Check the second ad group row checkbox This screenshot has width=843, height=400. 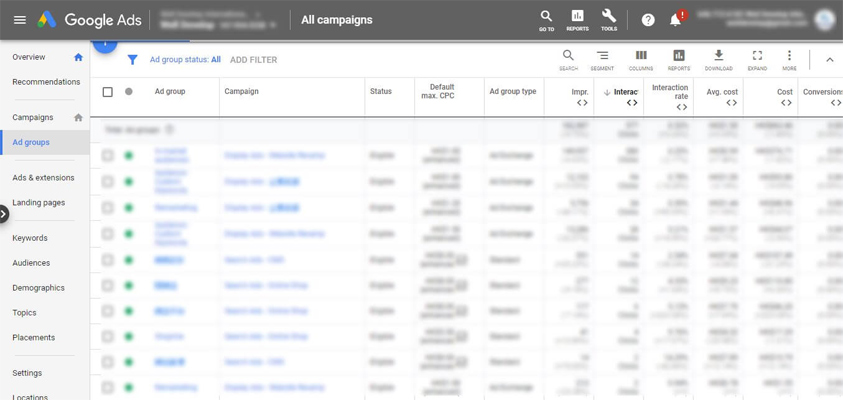(x=108, y=182)
